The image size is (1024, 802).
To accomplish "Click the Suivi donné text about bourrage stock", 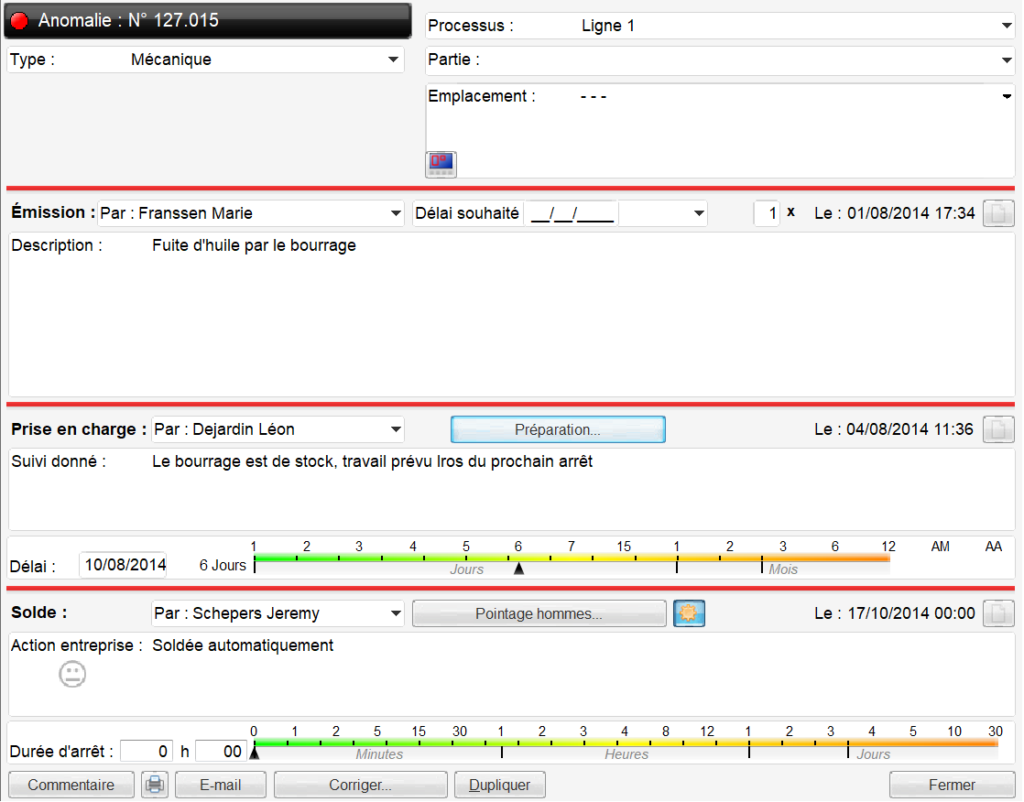I will [372, 462].
